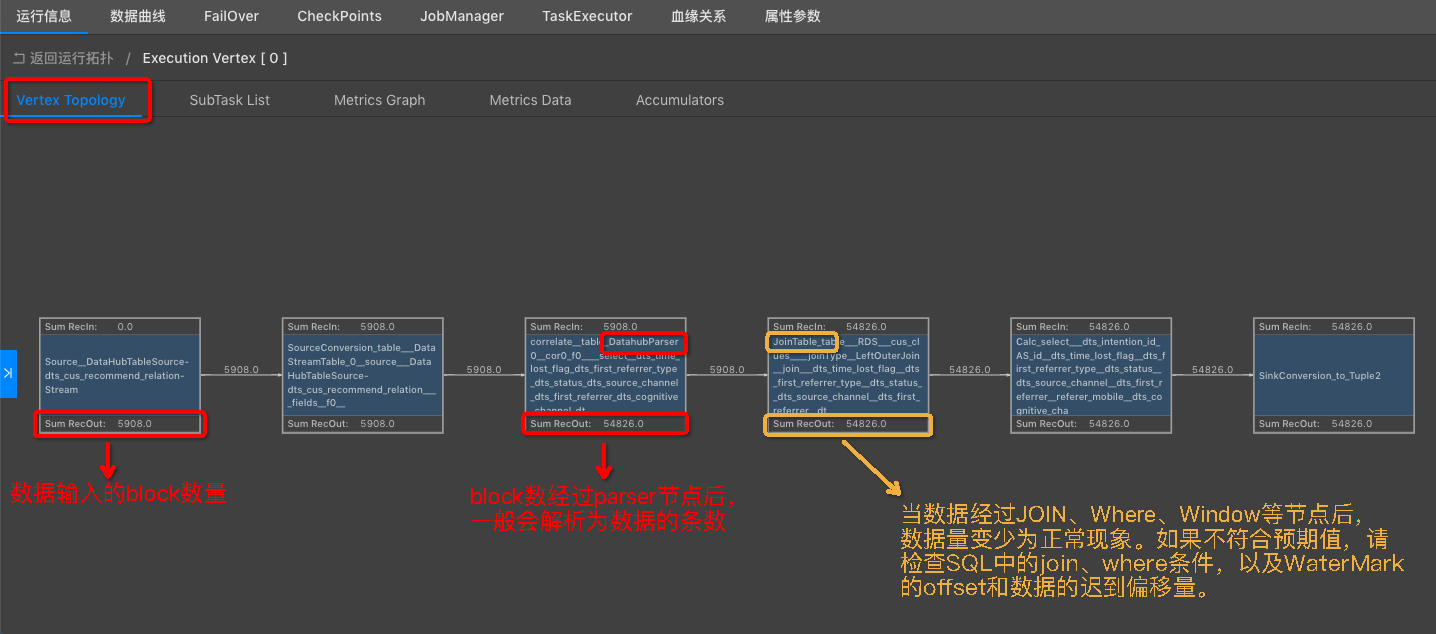
Task: Click Sum RecOut 54826.0 on JoinTable node
Action: [x=849, y=424]
